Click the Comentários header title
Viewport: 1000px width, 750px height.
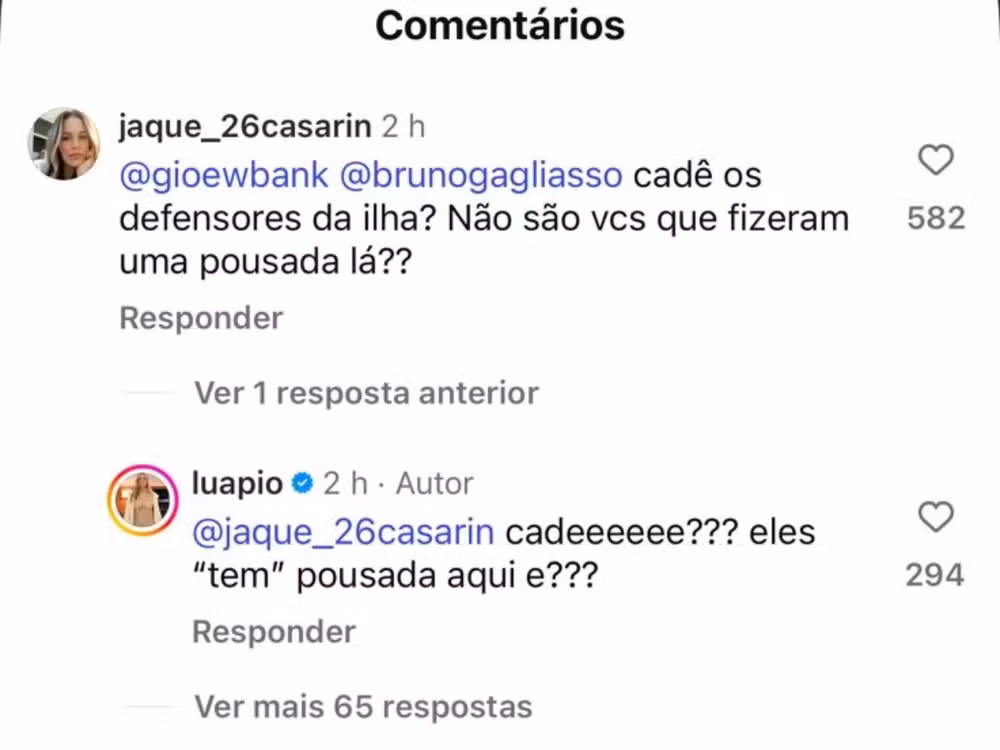coord(500,26)
